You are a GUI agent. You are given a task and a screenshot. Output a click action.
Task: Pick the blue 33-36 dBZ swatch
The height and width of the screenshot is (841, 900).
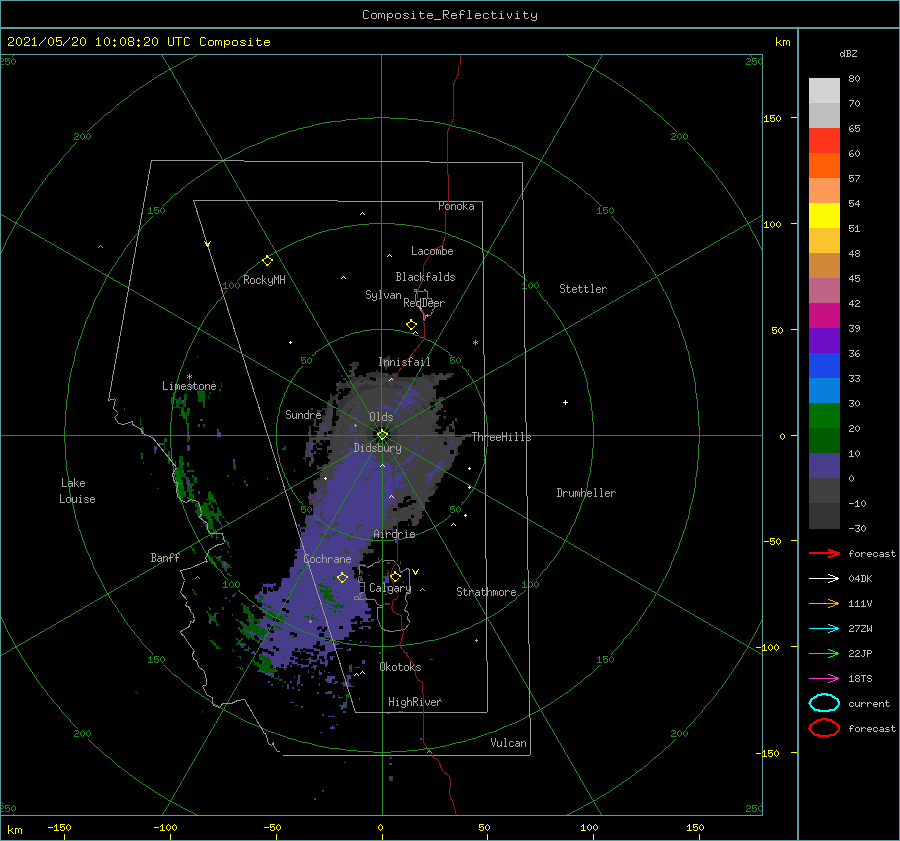coord(824,365)
